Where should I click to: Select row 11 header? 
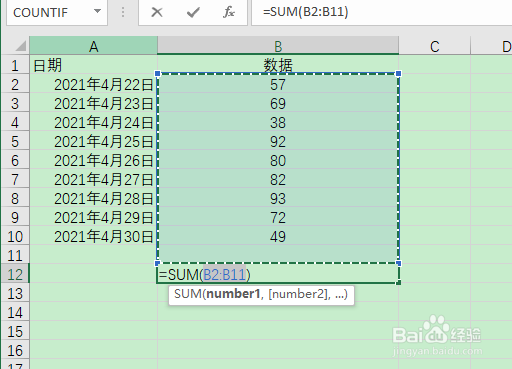coord(15,255)
